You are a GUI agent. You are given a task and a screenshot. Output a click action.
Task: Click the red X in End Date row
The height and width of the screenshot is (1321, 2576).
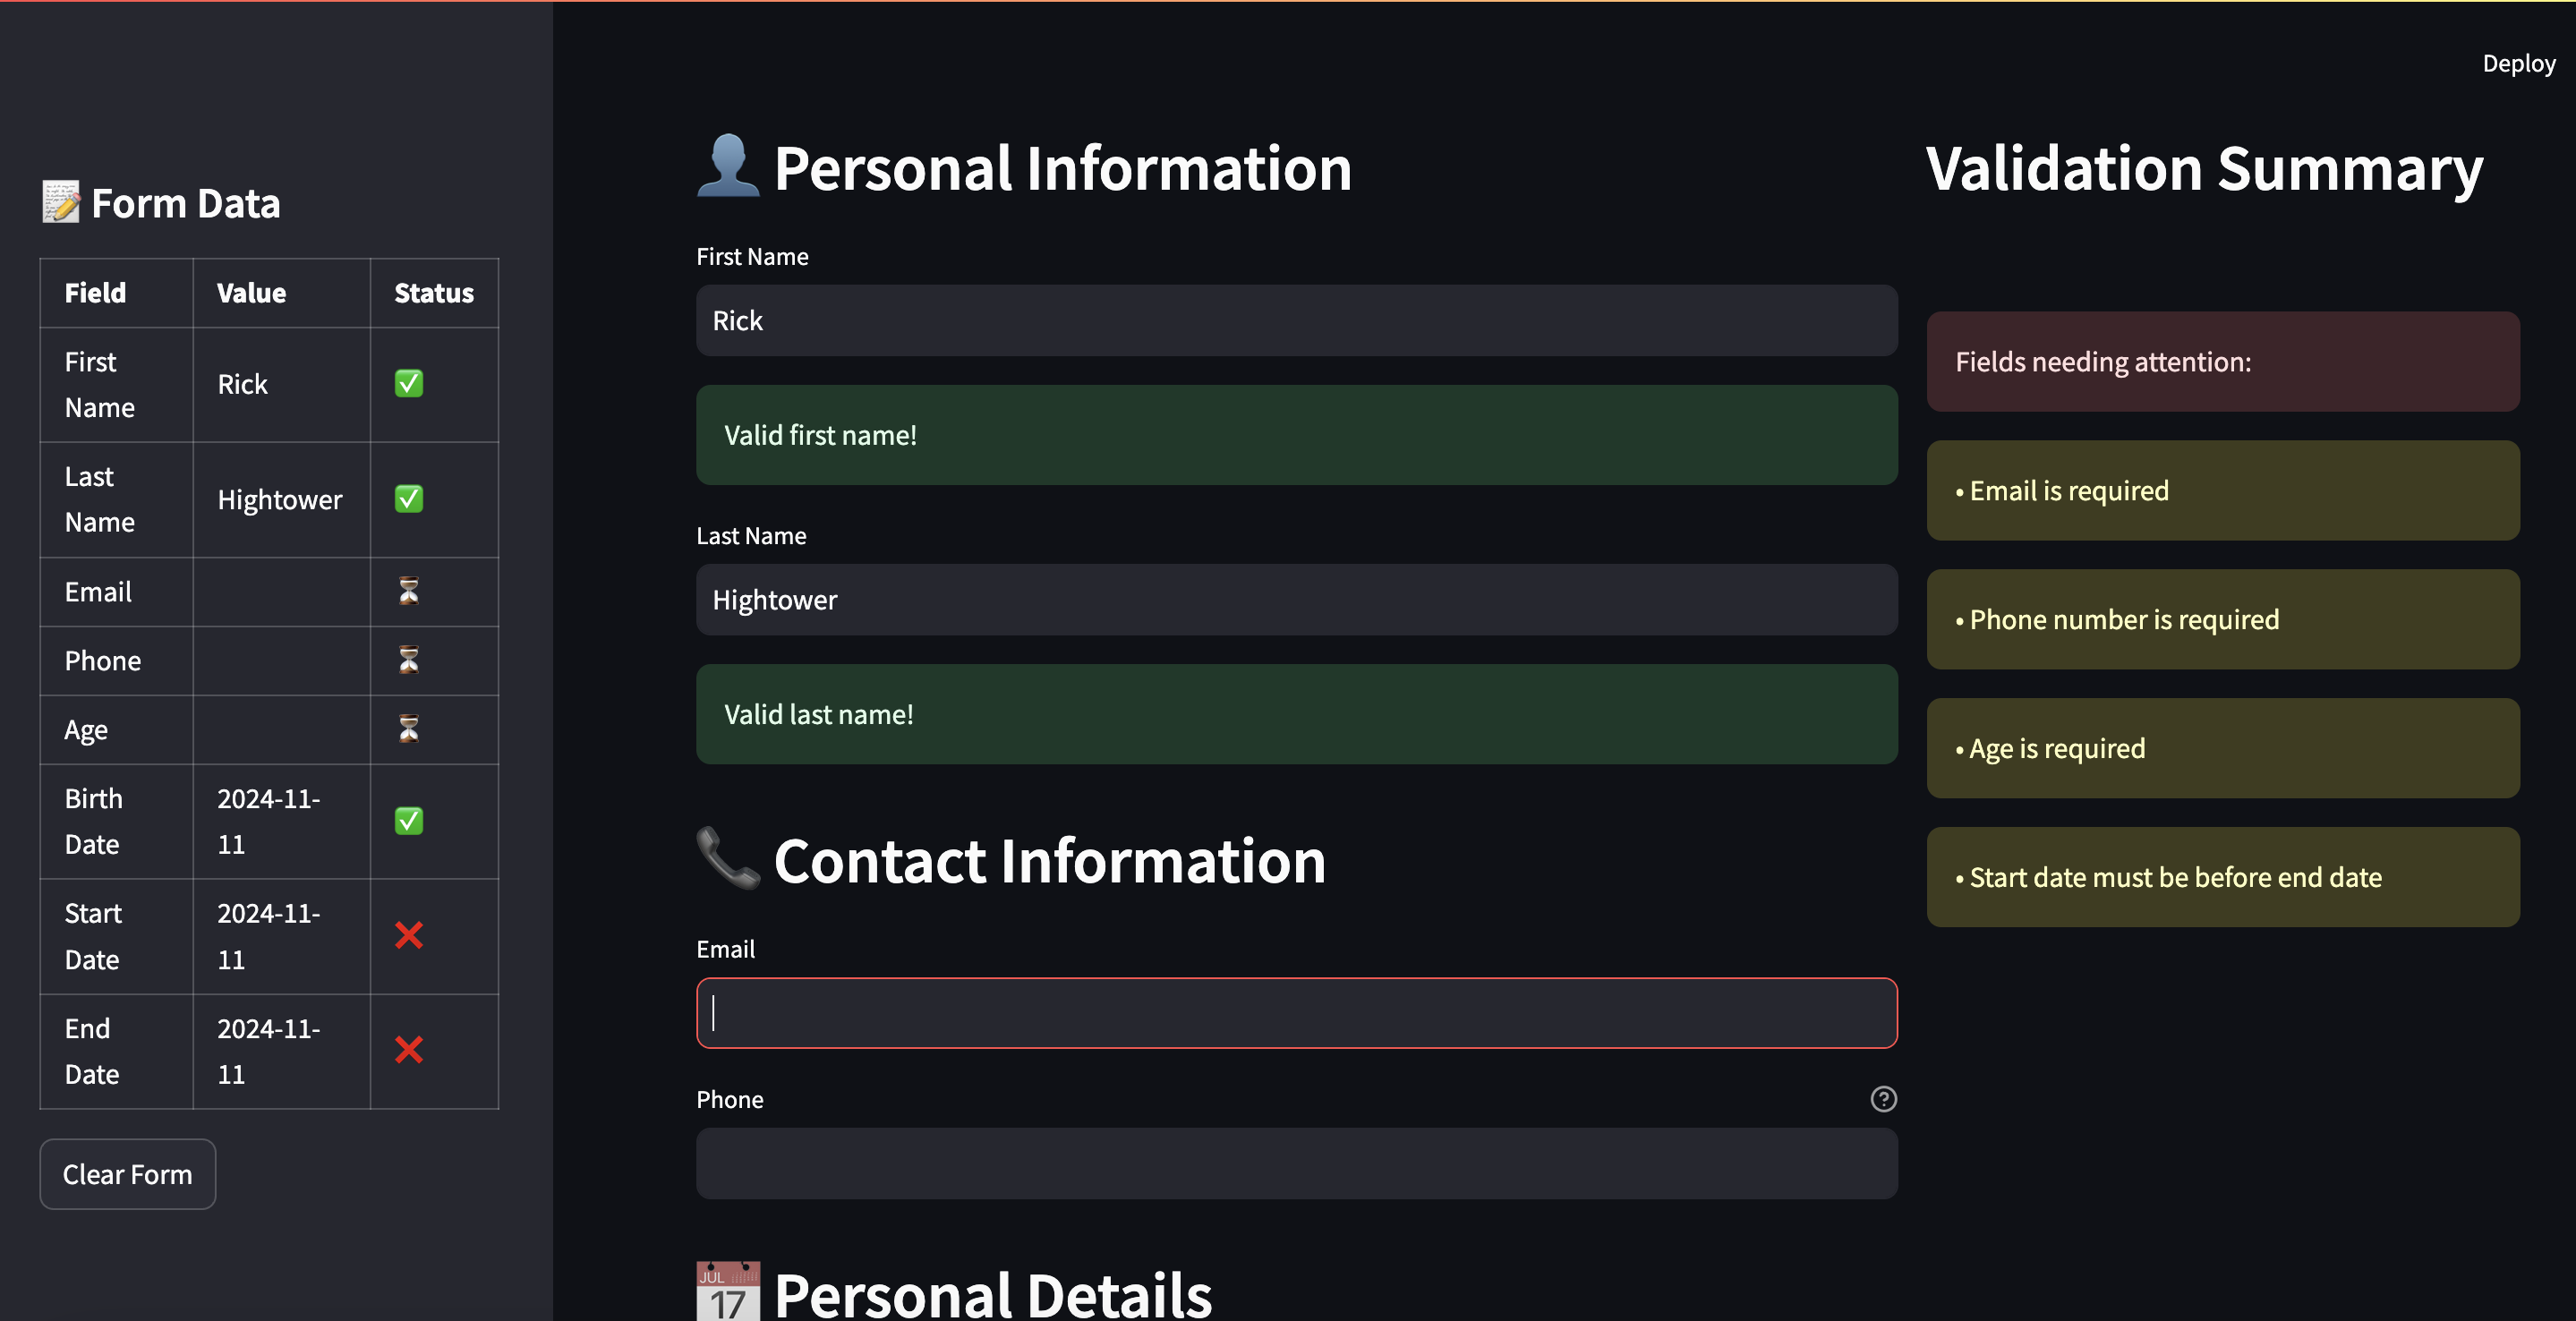coord(409,1050)
